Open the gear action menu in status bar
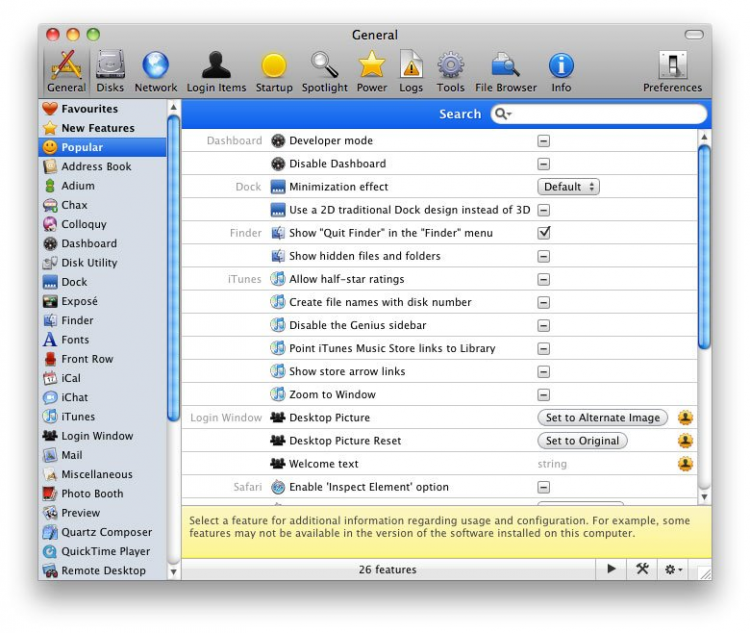The image size is (750, 633). click(673, 569)
